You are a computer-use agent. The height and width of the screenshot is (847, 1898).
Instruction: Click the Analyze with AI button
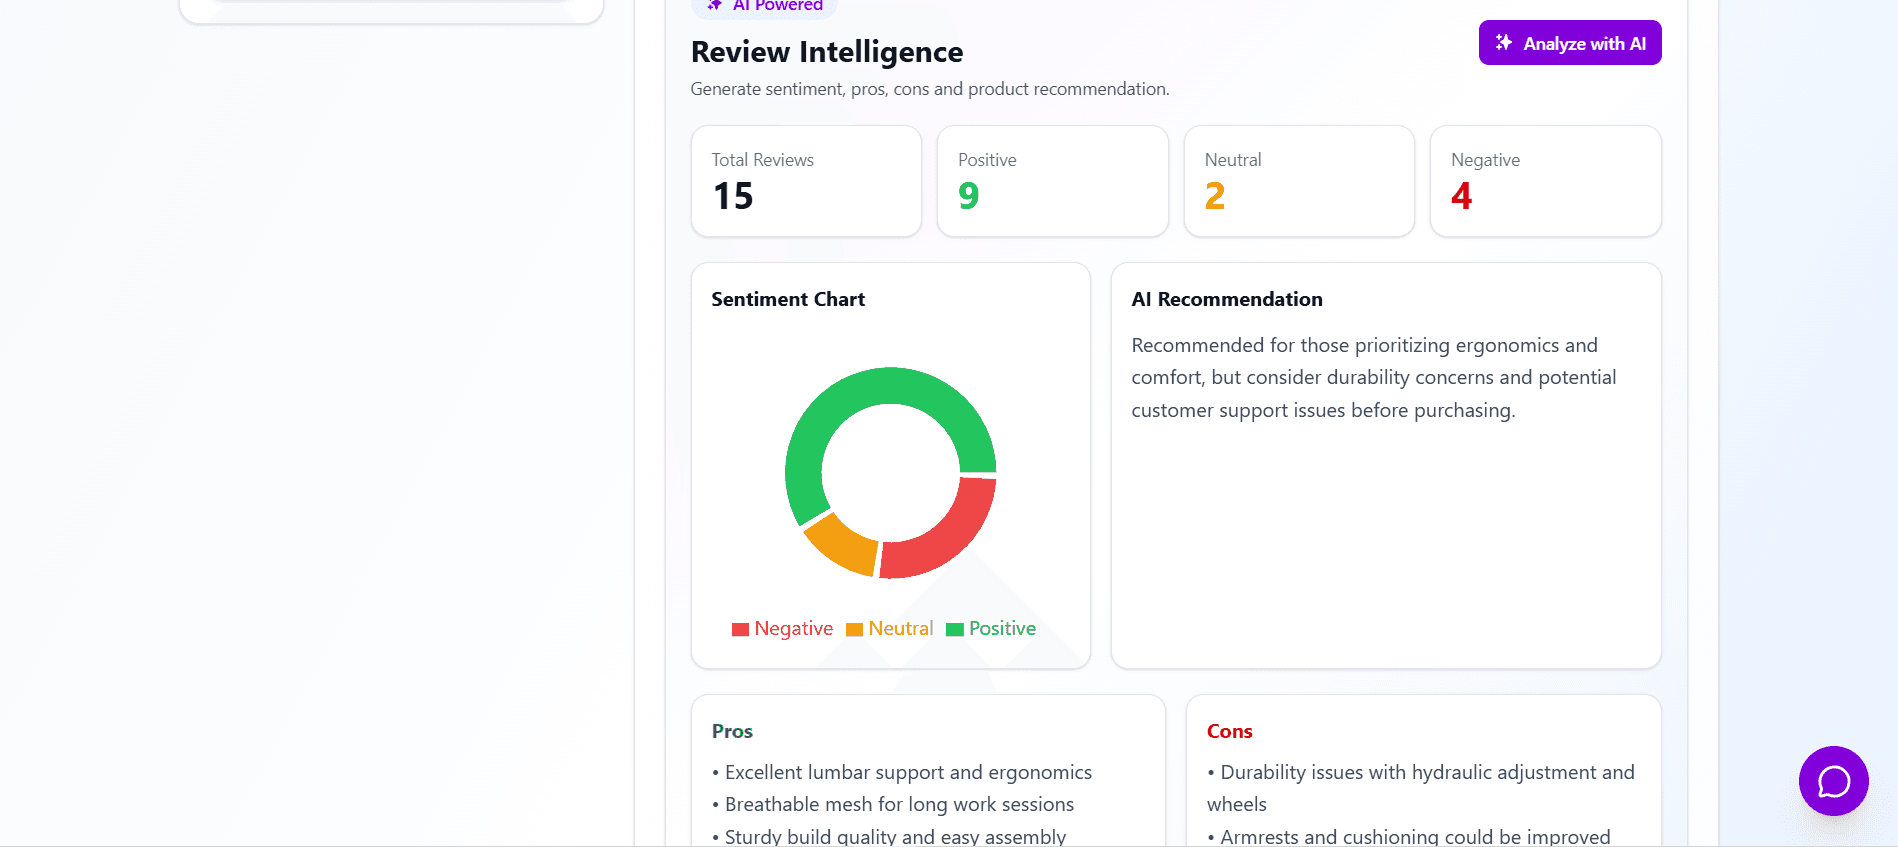[1570, 43]
